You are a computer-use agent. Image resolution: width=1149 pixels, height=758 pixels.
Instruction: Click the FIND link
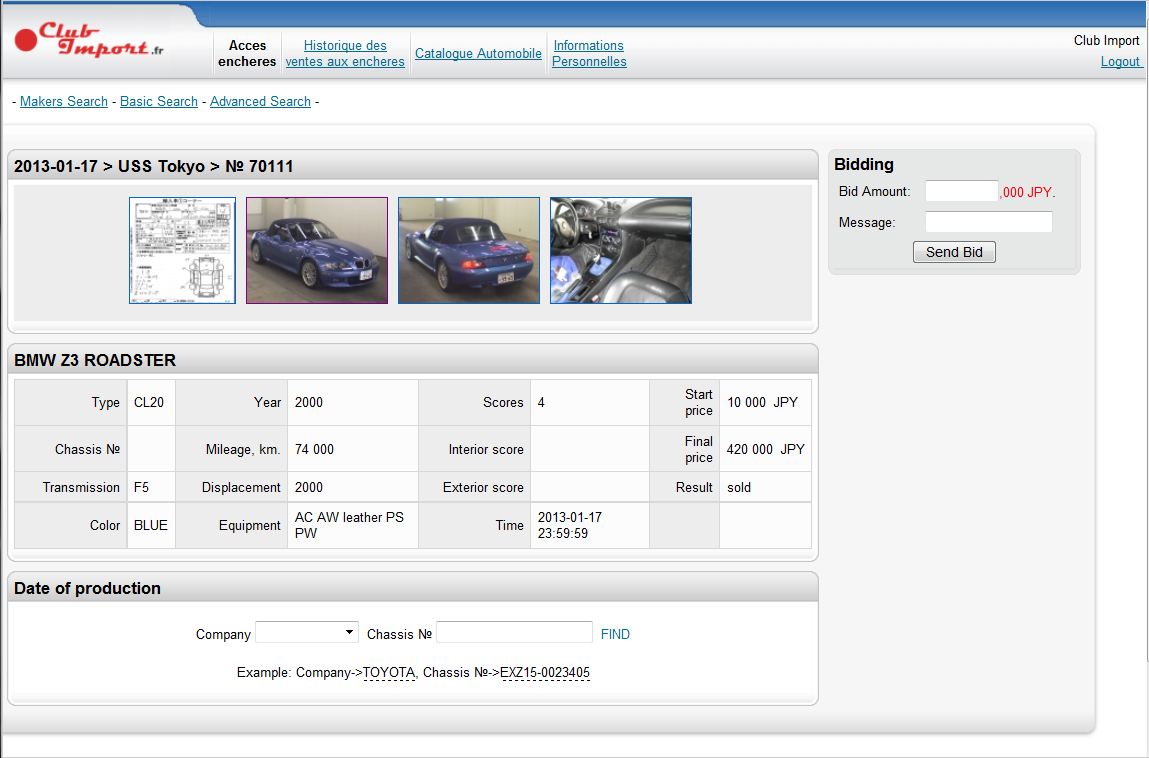(x=615, y=634)
